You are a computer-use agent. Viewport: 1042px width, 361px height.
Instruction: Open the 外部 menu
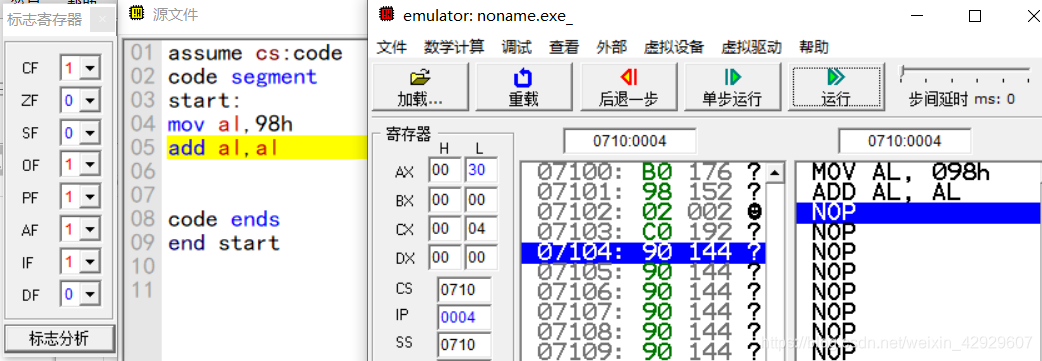(x=611, y=47)
